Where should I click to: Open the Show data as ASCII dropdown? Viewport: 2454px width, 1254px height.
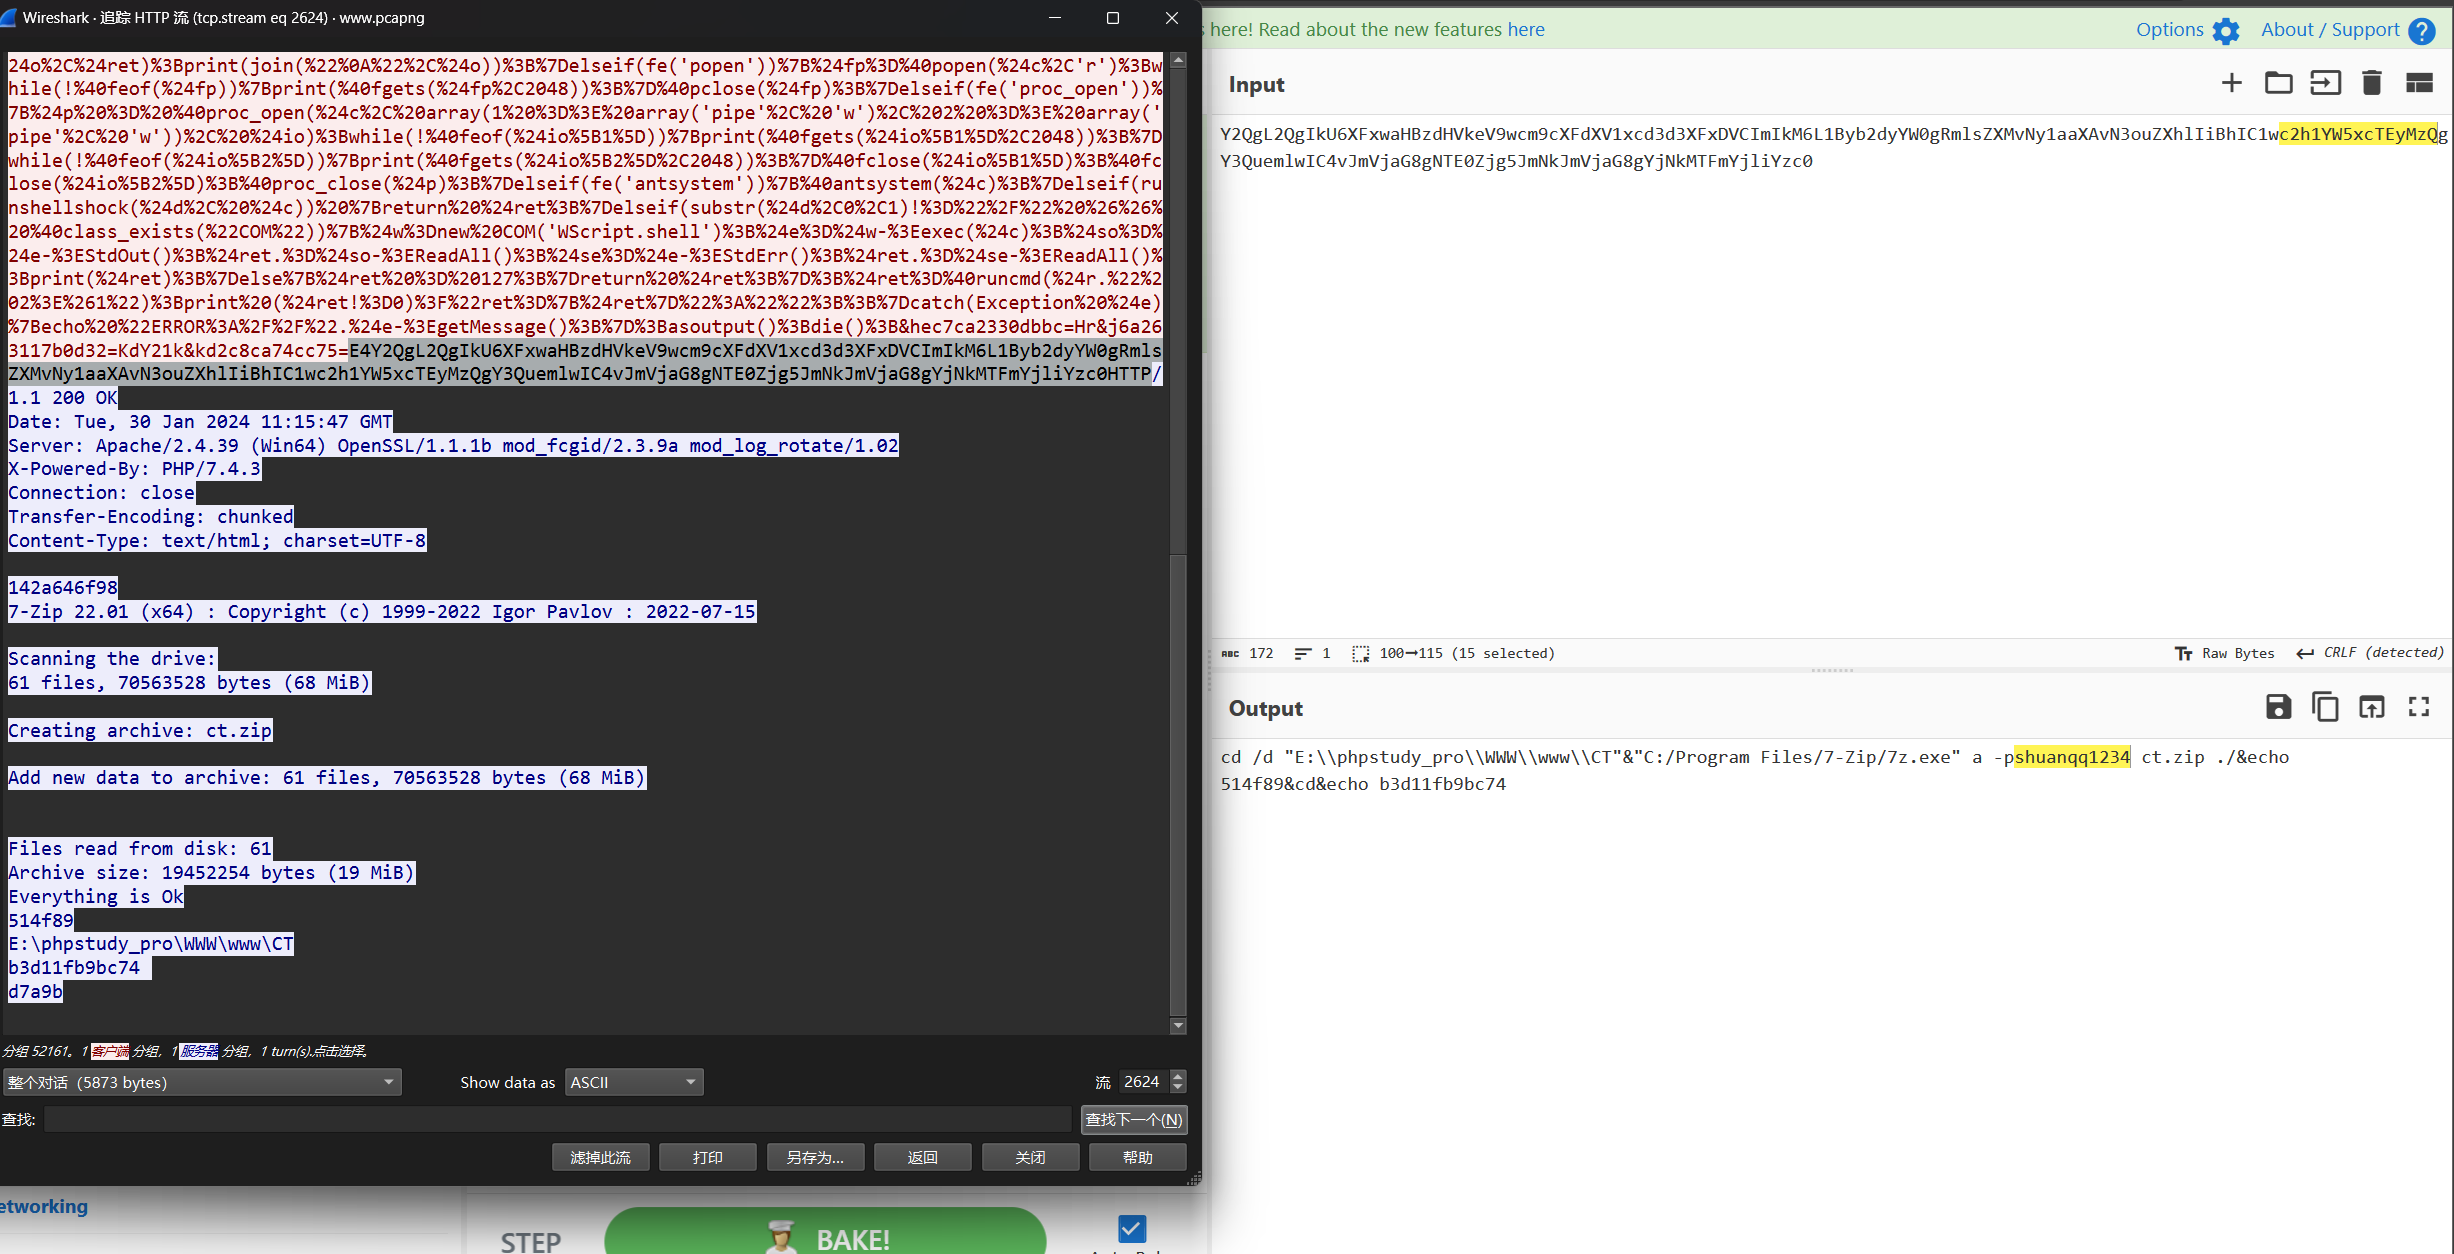pos(634,1082)
